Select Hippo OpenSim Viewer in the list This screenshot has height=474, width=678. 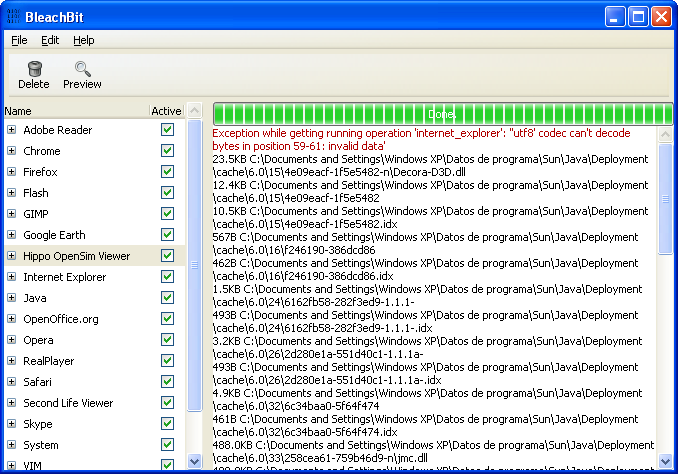pyautogui.click(x=76, y=256)
